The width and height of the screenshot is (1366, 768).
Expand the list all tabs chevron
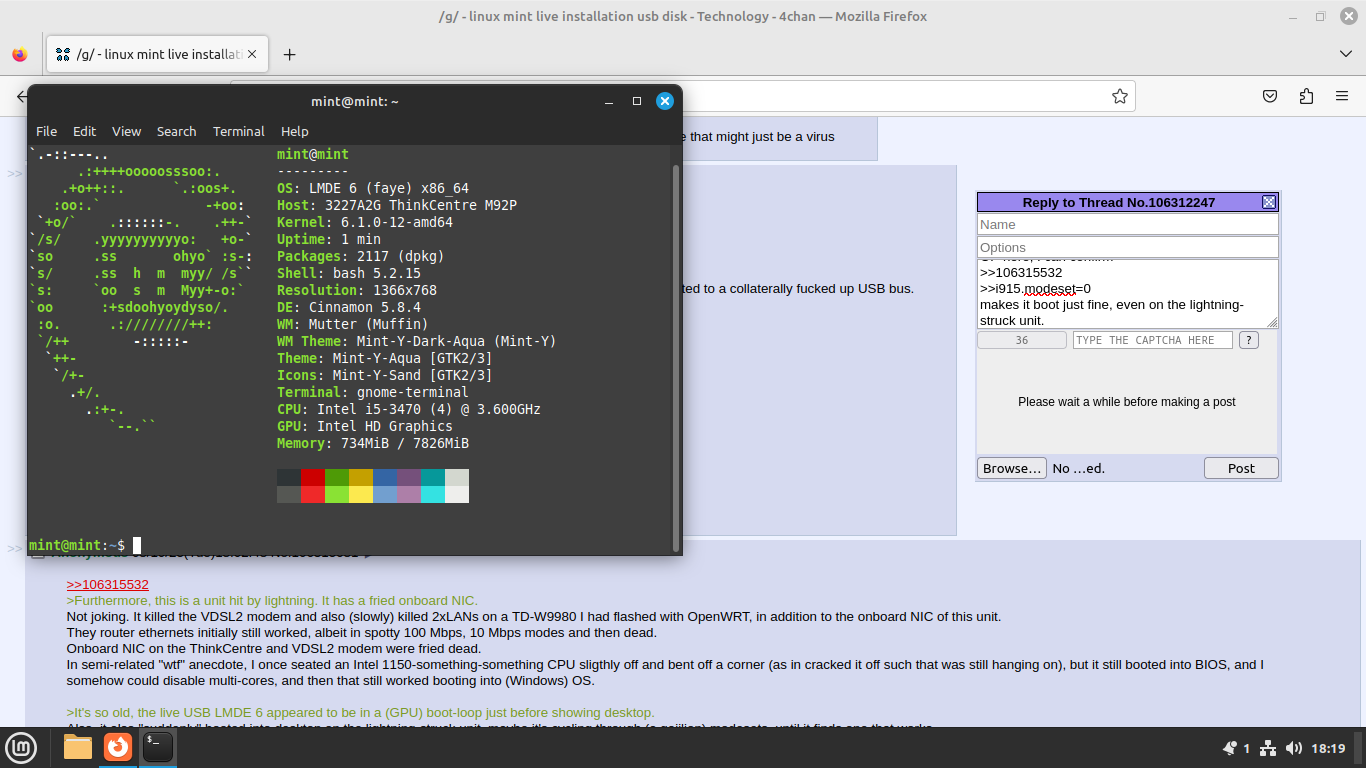pyautogui.click(x=1345, y=53)
